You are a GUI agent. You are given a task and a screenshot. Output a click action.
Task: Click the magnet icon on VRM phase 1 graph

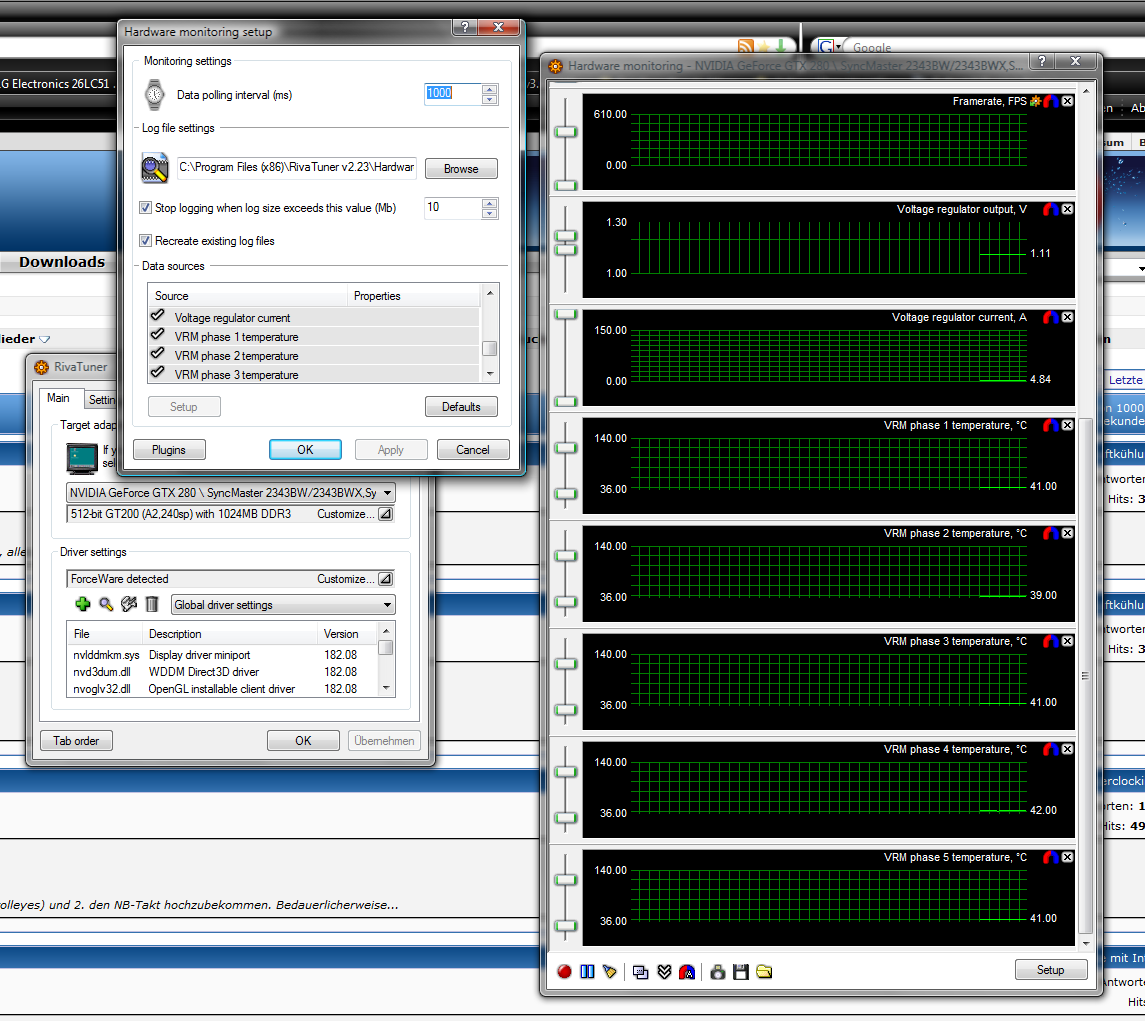point(1051,426)
